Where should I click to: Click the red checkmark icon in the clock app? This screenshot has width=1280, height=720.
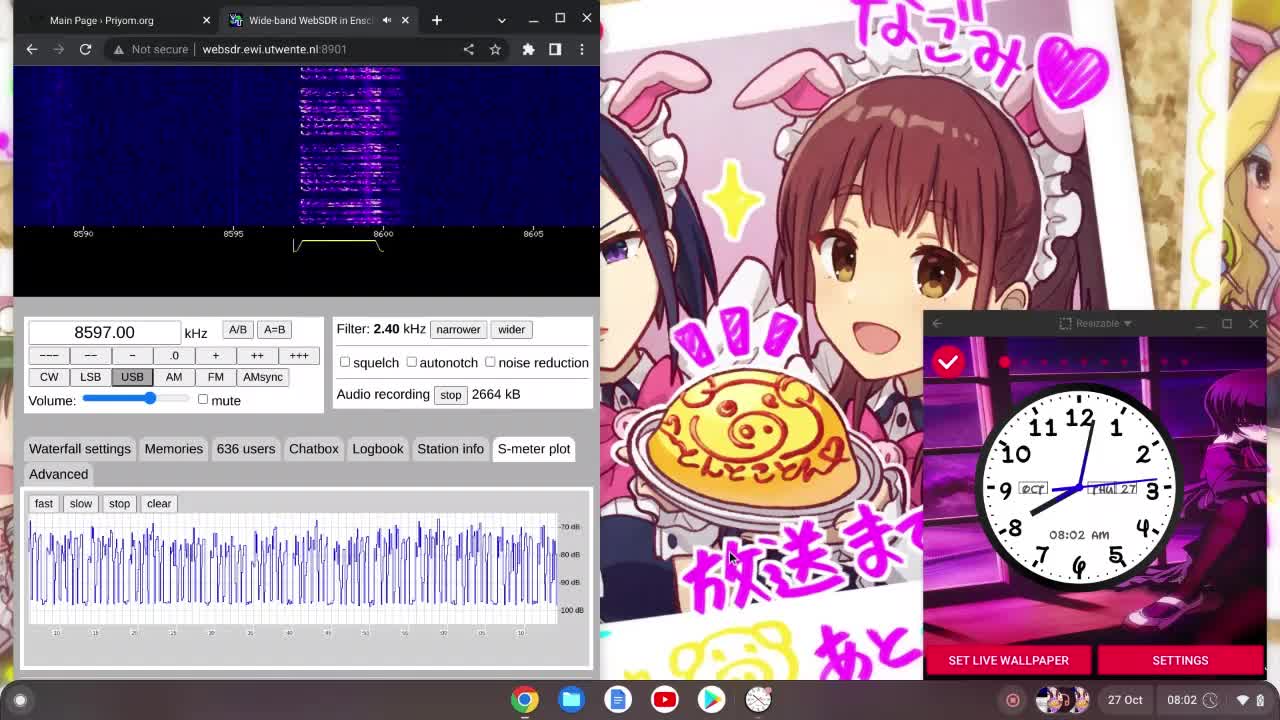pyautogui.click(x=948, y=362)
